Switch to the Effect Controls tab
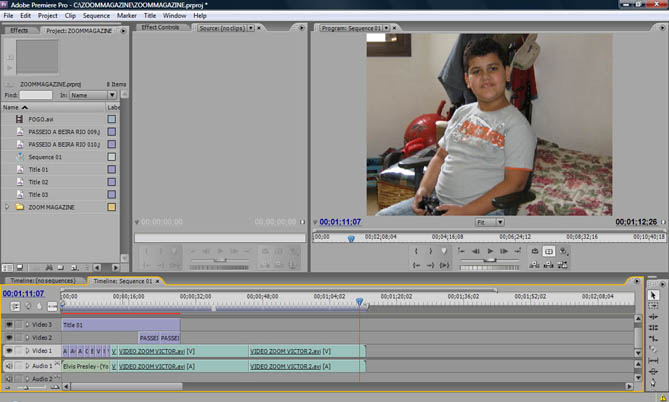 coord(160,28)
